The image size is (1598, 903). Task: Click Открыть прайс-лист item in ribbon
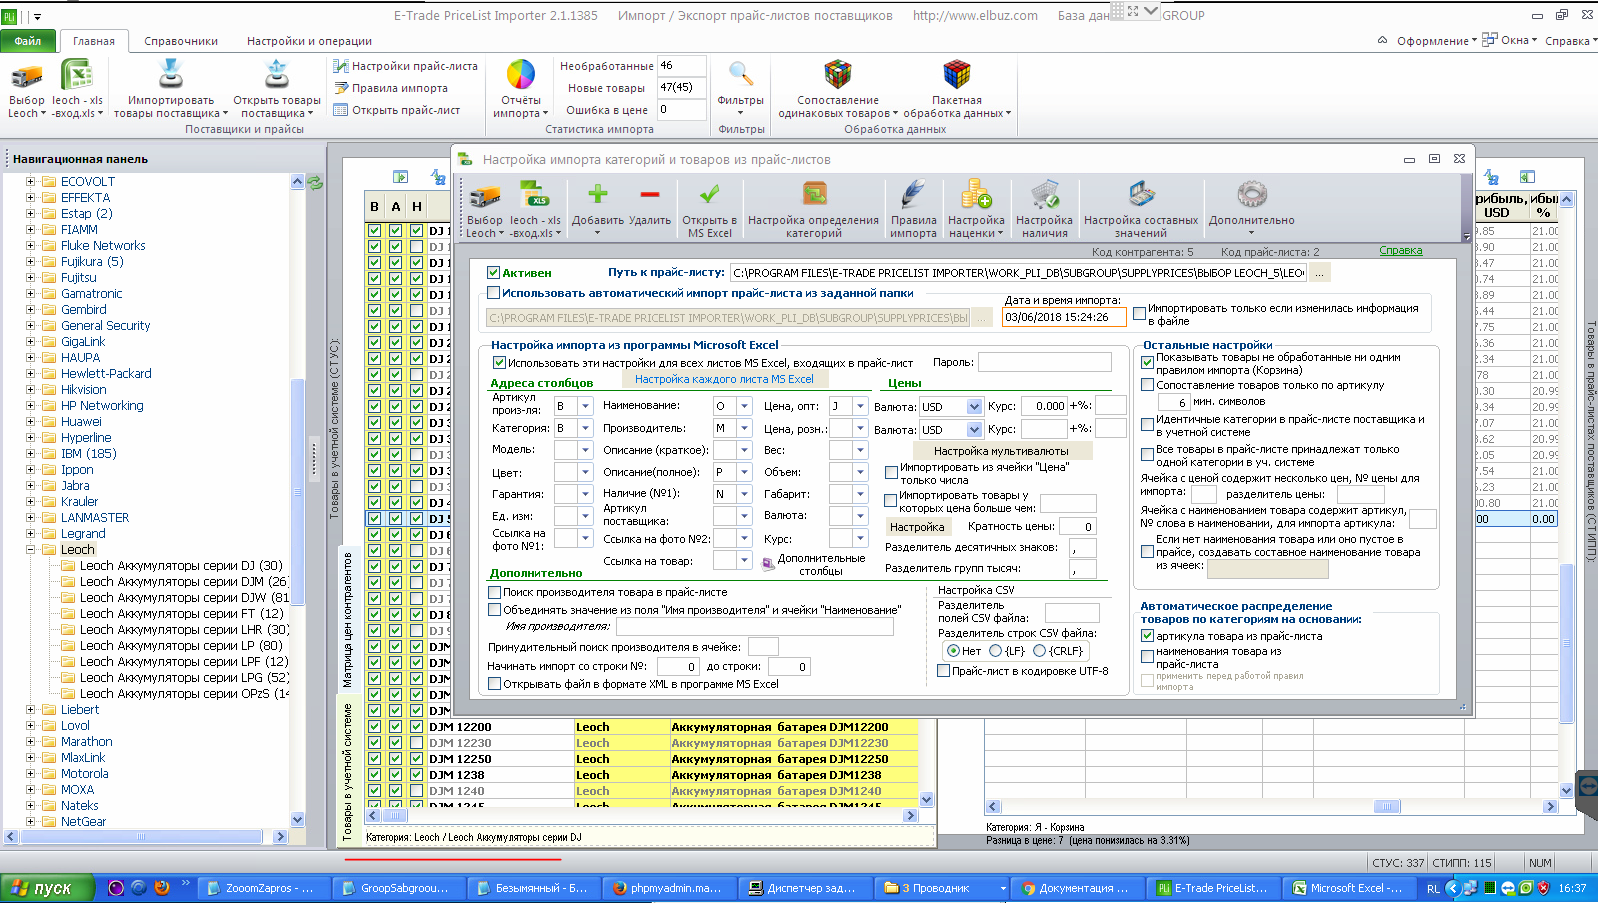pyautogui.click(x=396, y=110)
